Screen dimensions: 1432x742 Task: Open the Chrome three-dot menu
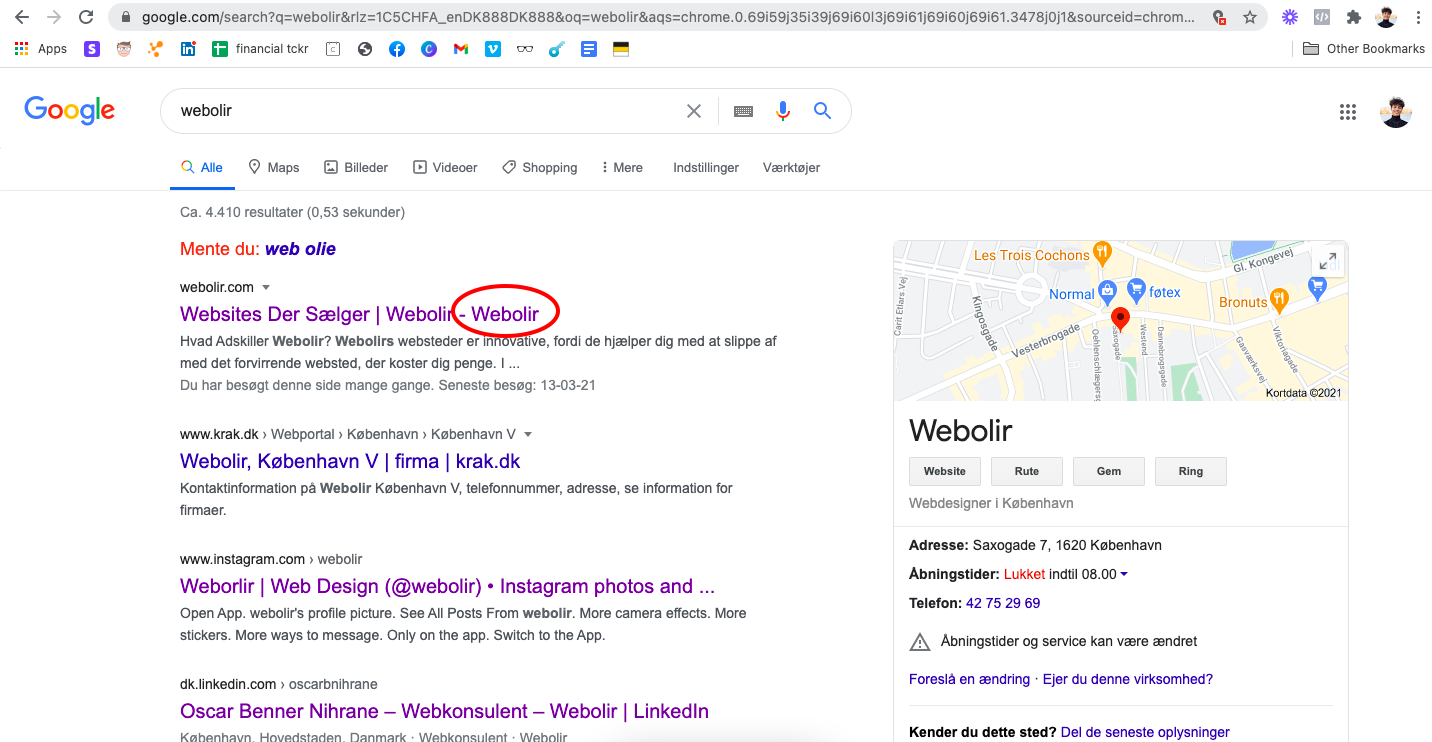click(x=1418, y=17)
